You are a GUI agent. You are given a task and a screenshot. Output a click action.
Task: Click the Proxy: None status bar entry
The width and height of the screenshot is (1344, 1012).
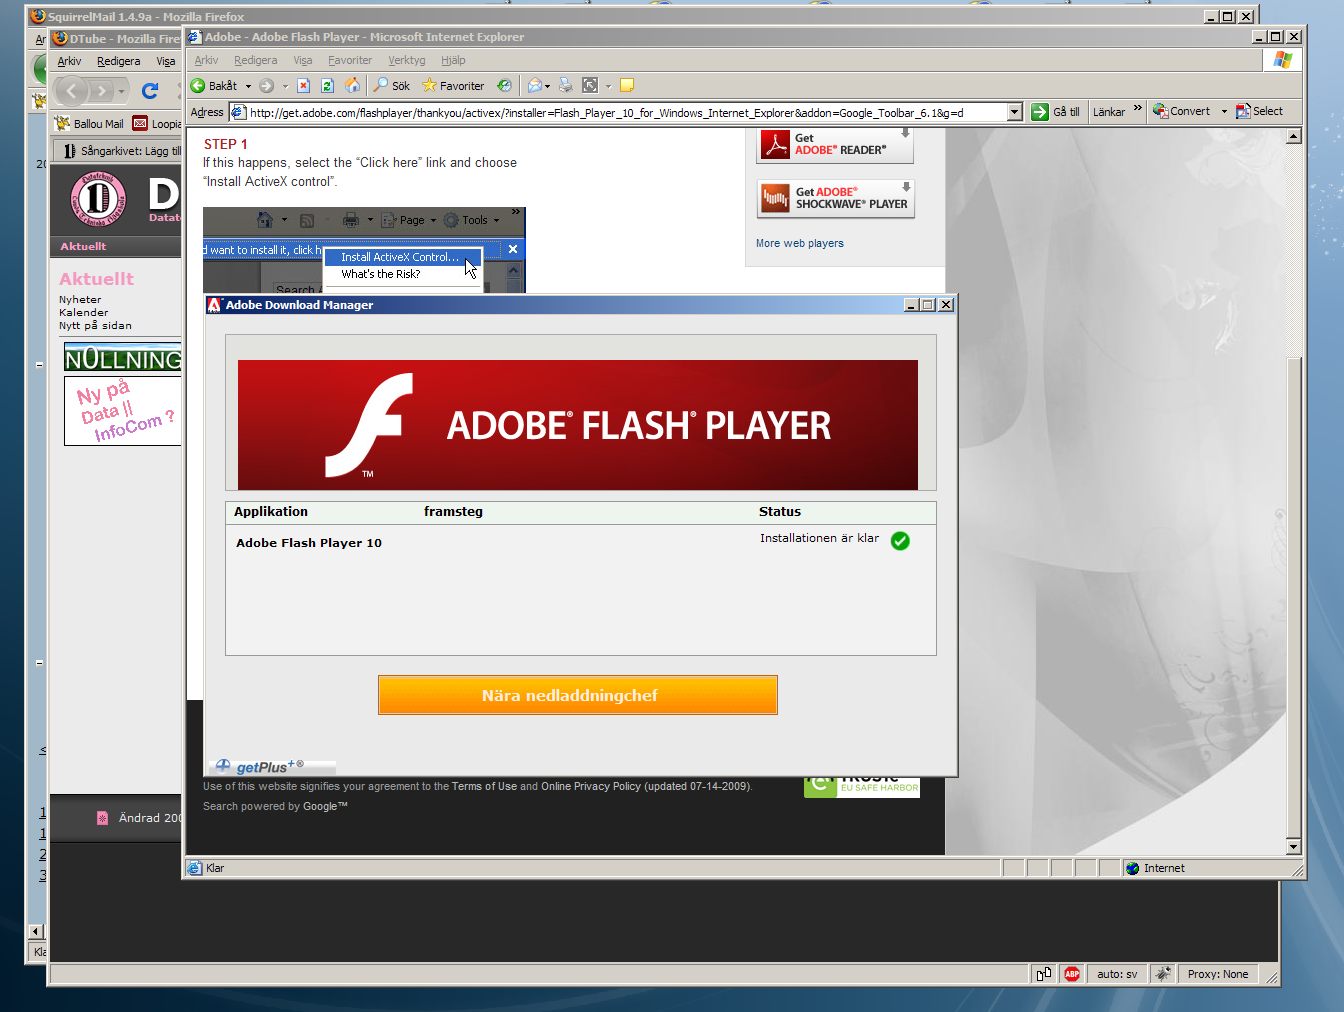[x=1217, y=974]
